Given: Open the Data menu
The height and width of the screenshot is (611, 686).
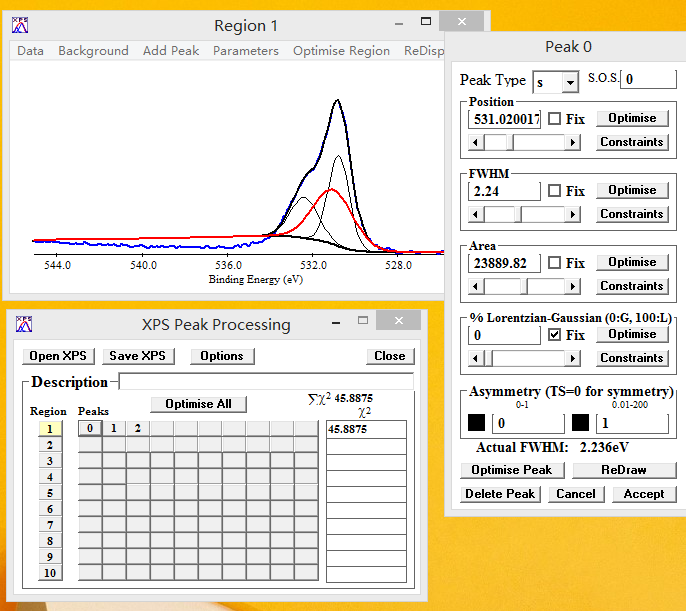Looking at the screenshot, I should [x=30, y=51].
